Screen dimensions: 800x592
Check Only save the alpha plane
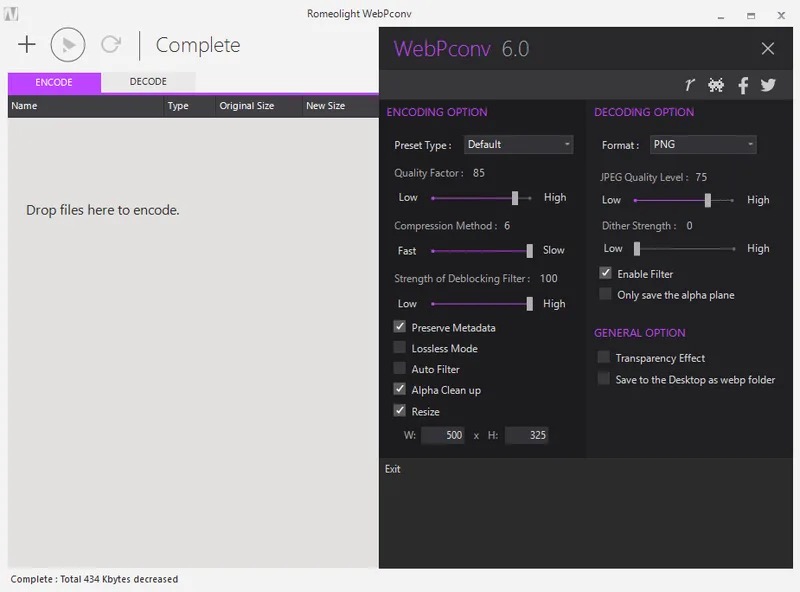click(605, 294)
